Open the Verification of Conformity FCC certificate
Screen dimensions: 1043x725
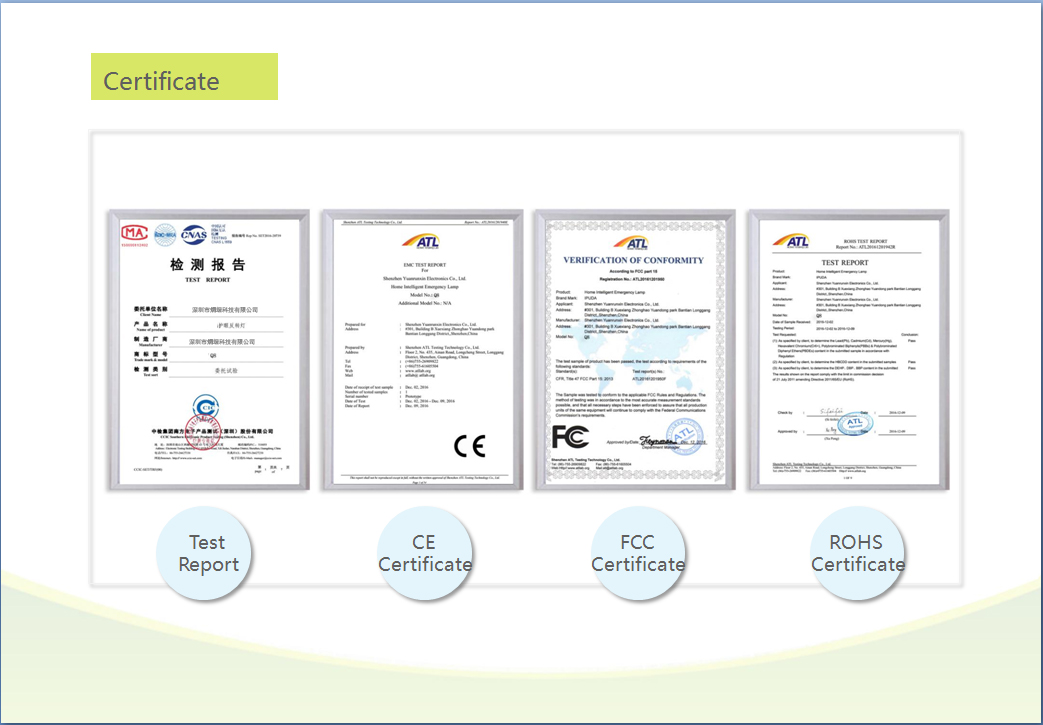click(x=635, y=350)
